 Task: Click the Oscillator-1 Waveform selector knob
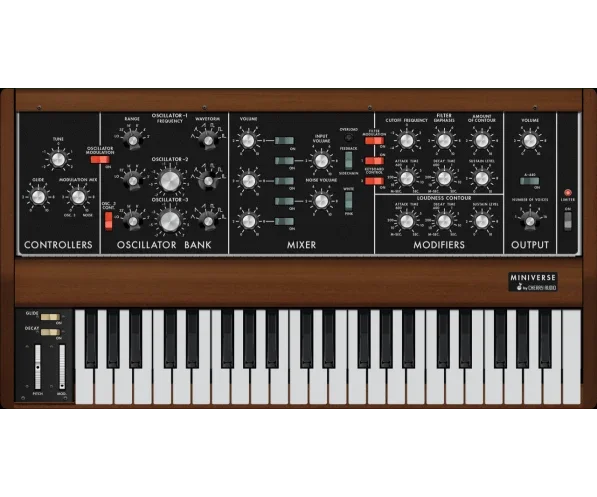[x=208, y=141]
